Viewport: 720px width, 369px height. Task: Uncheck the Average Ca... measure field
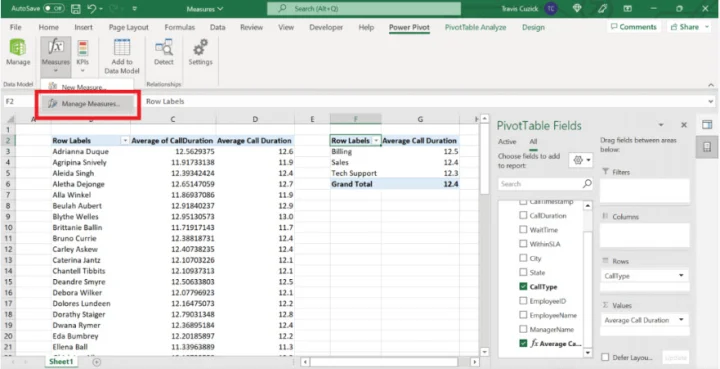(x=523, y=343)
